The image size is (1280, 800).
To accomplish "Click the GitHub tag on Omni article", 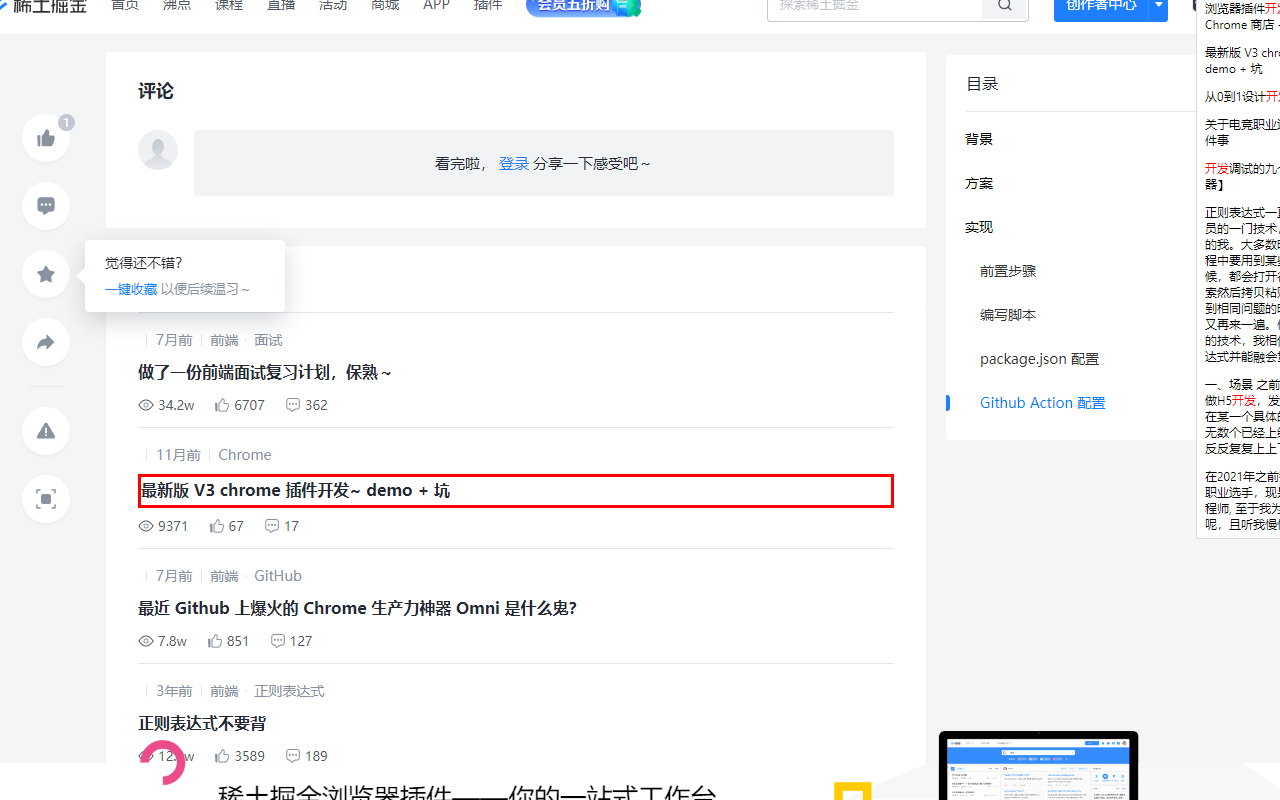I will pos(278,576).
